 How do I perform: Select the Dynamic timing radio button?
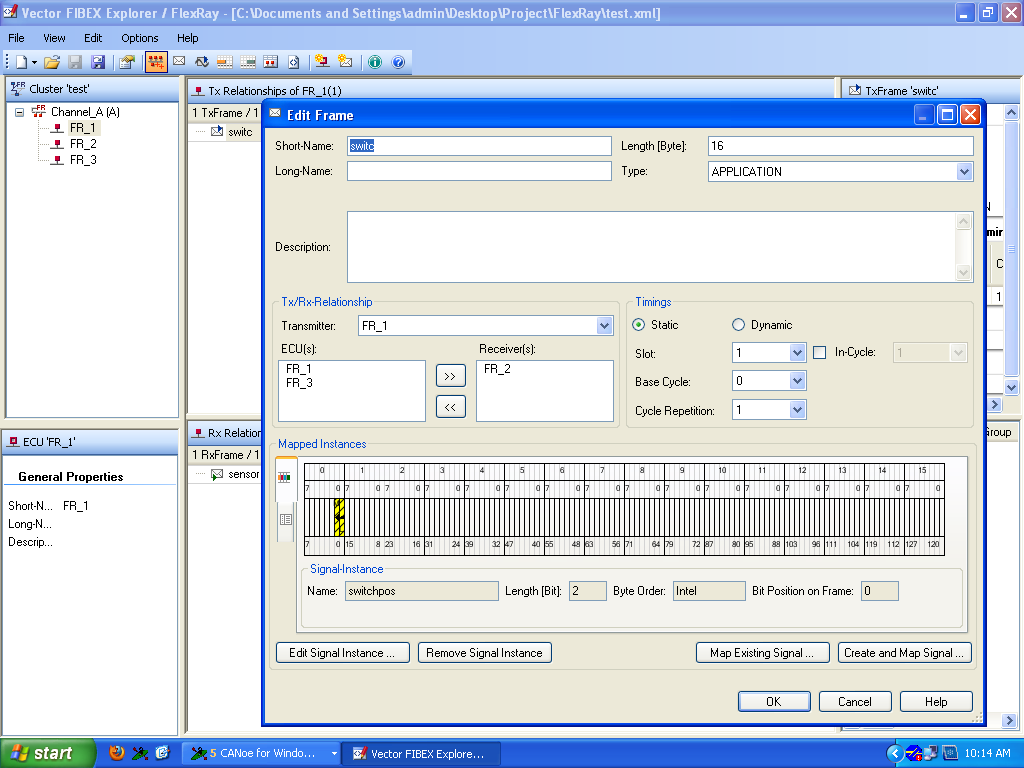(x=739, y=325)
